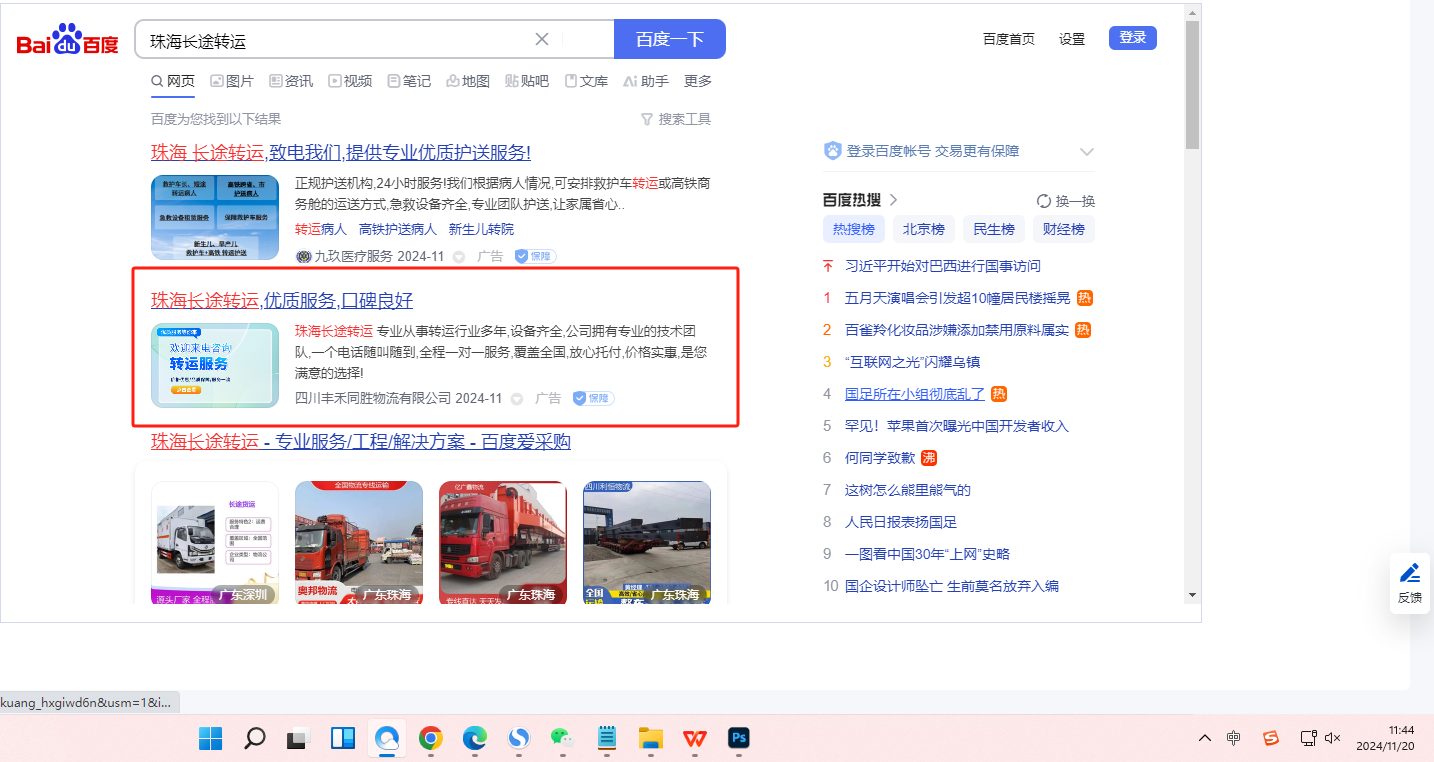This screenshot has height=762, width=1434.
Task: Open Photoshop from the taskbar
Action: (739, 738)
